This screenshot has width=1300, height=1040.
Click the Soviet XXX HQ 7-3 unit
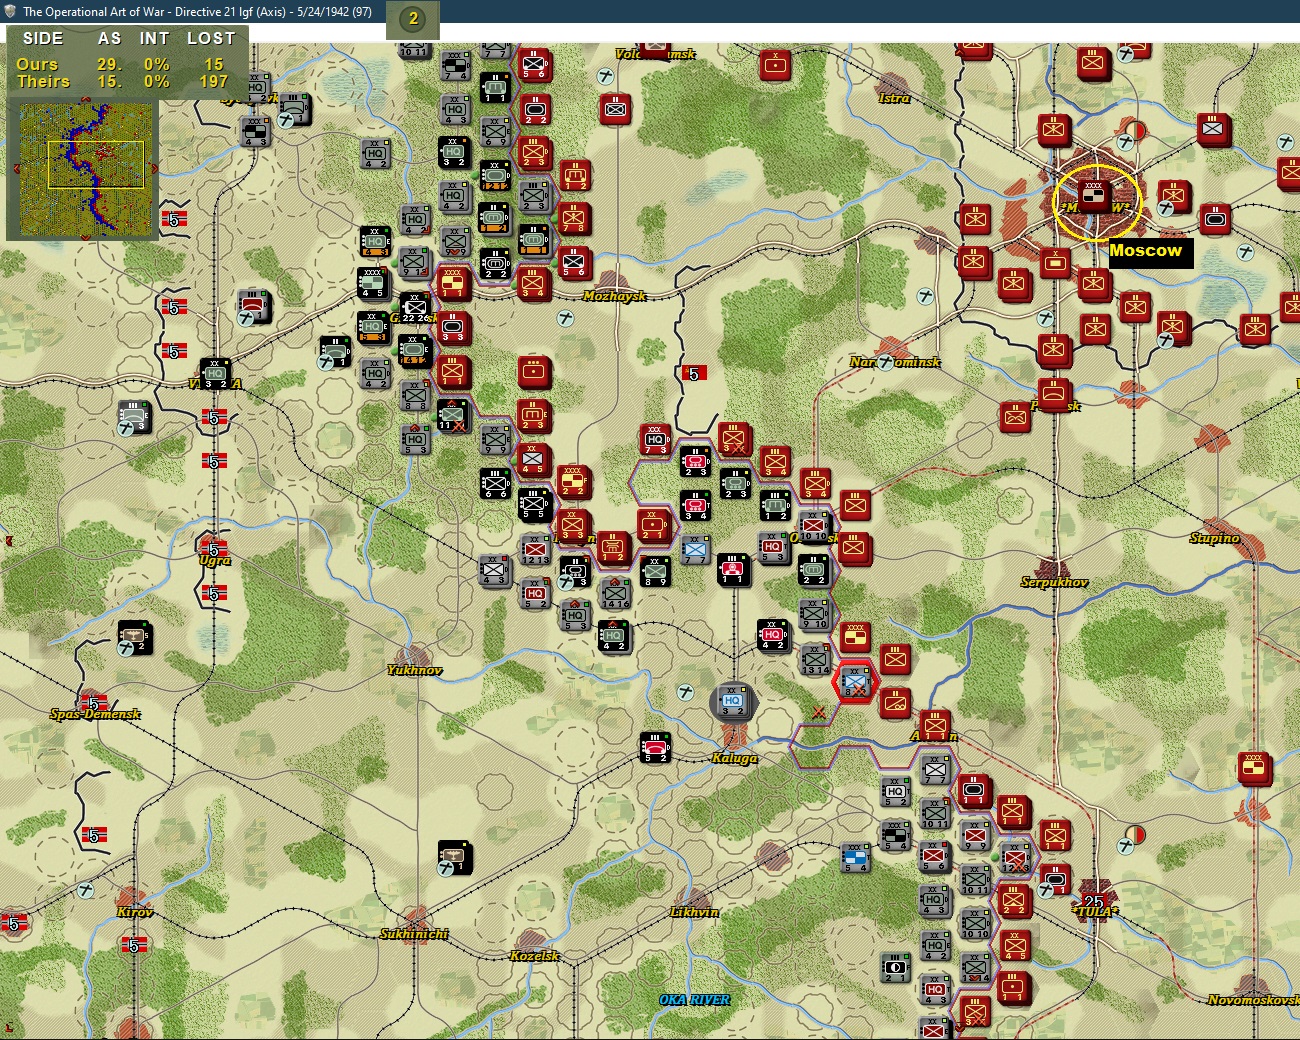coord(656,440)
